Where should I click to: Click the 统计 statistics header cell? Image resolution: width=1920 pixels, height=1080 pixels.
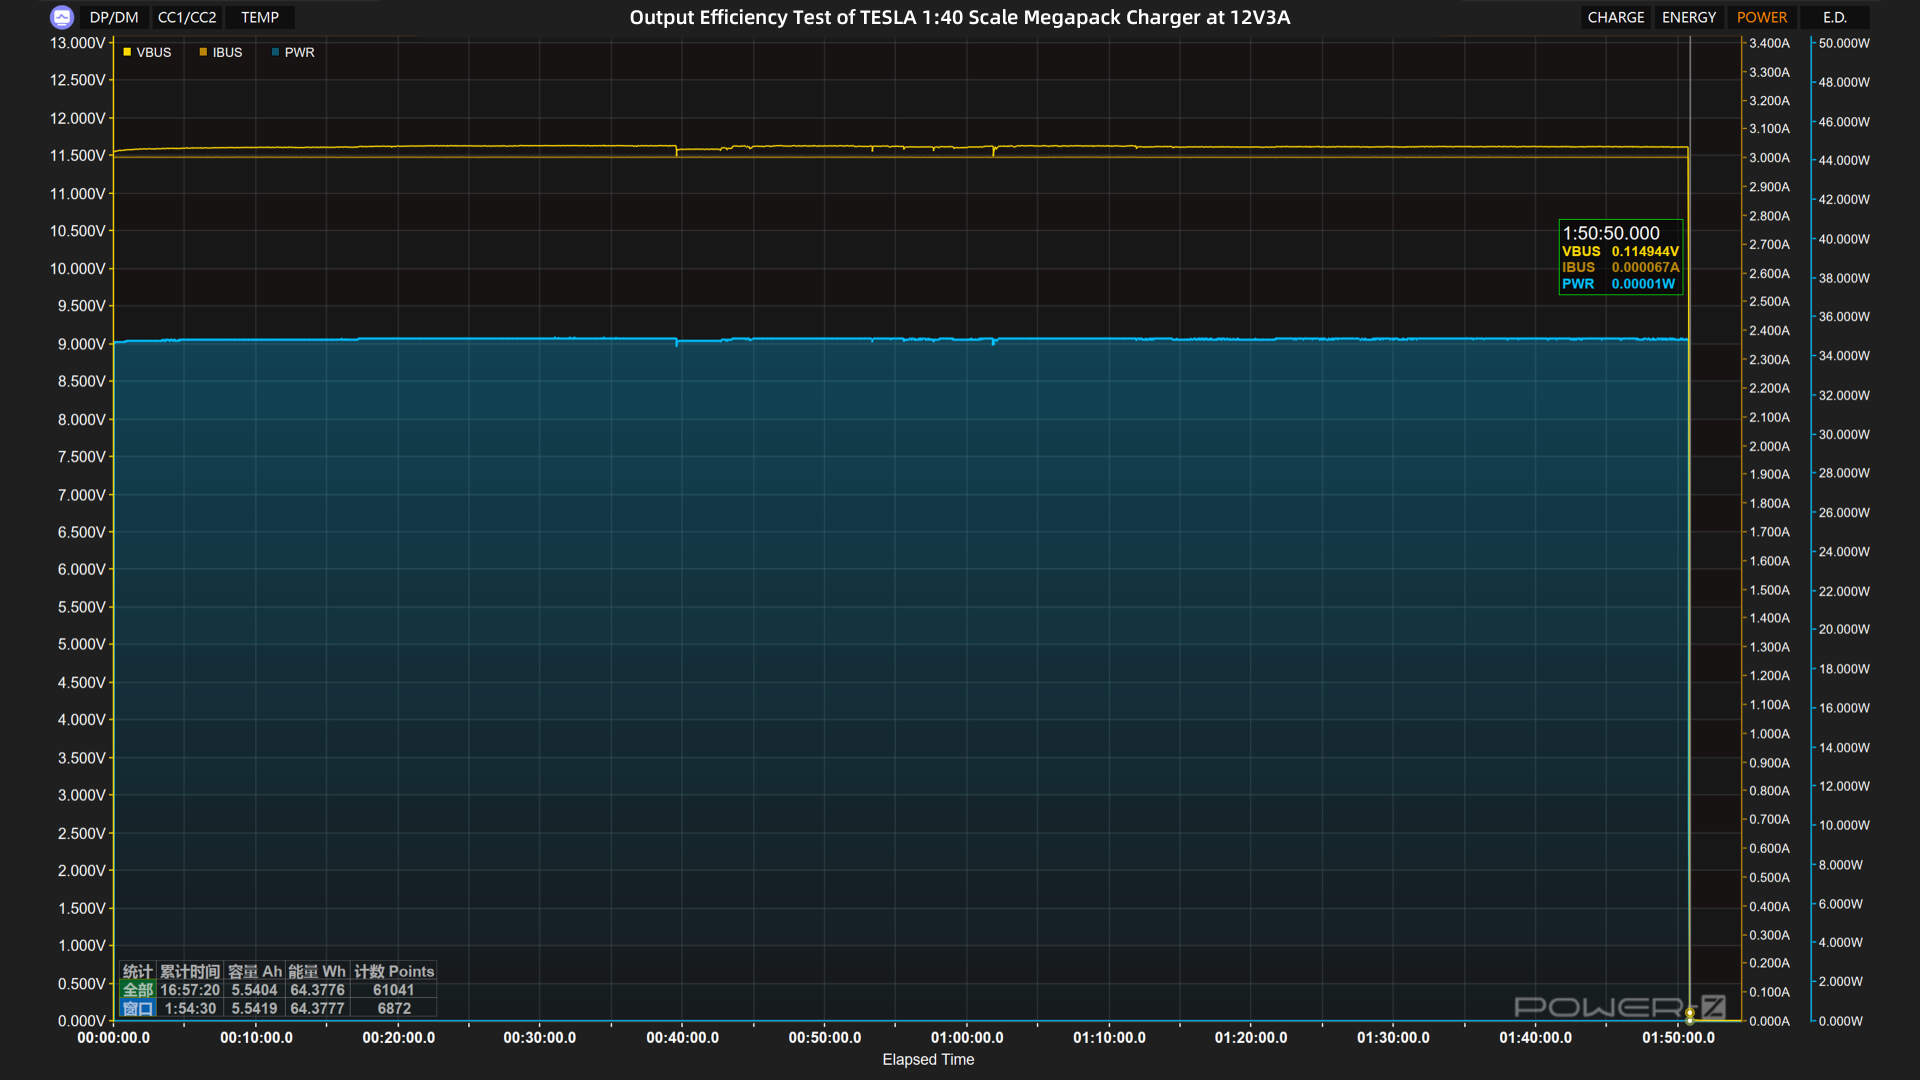pos(137,971)
